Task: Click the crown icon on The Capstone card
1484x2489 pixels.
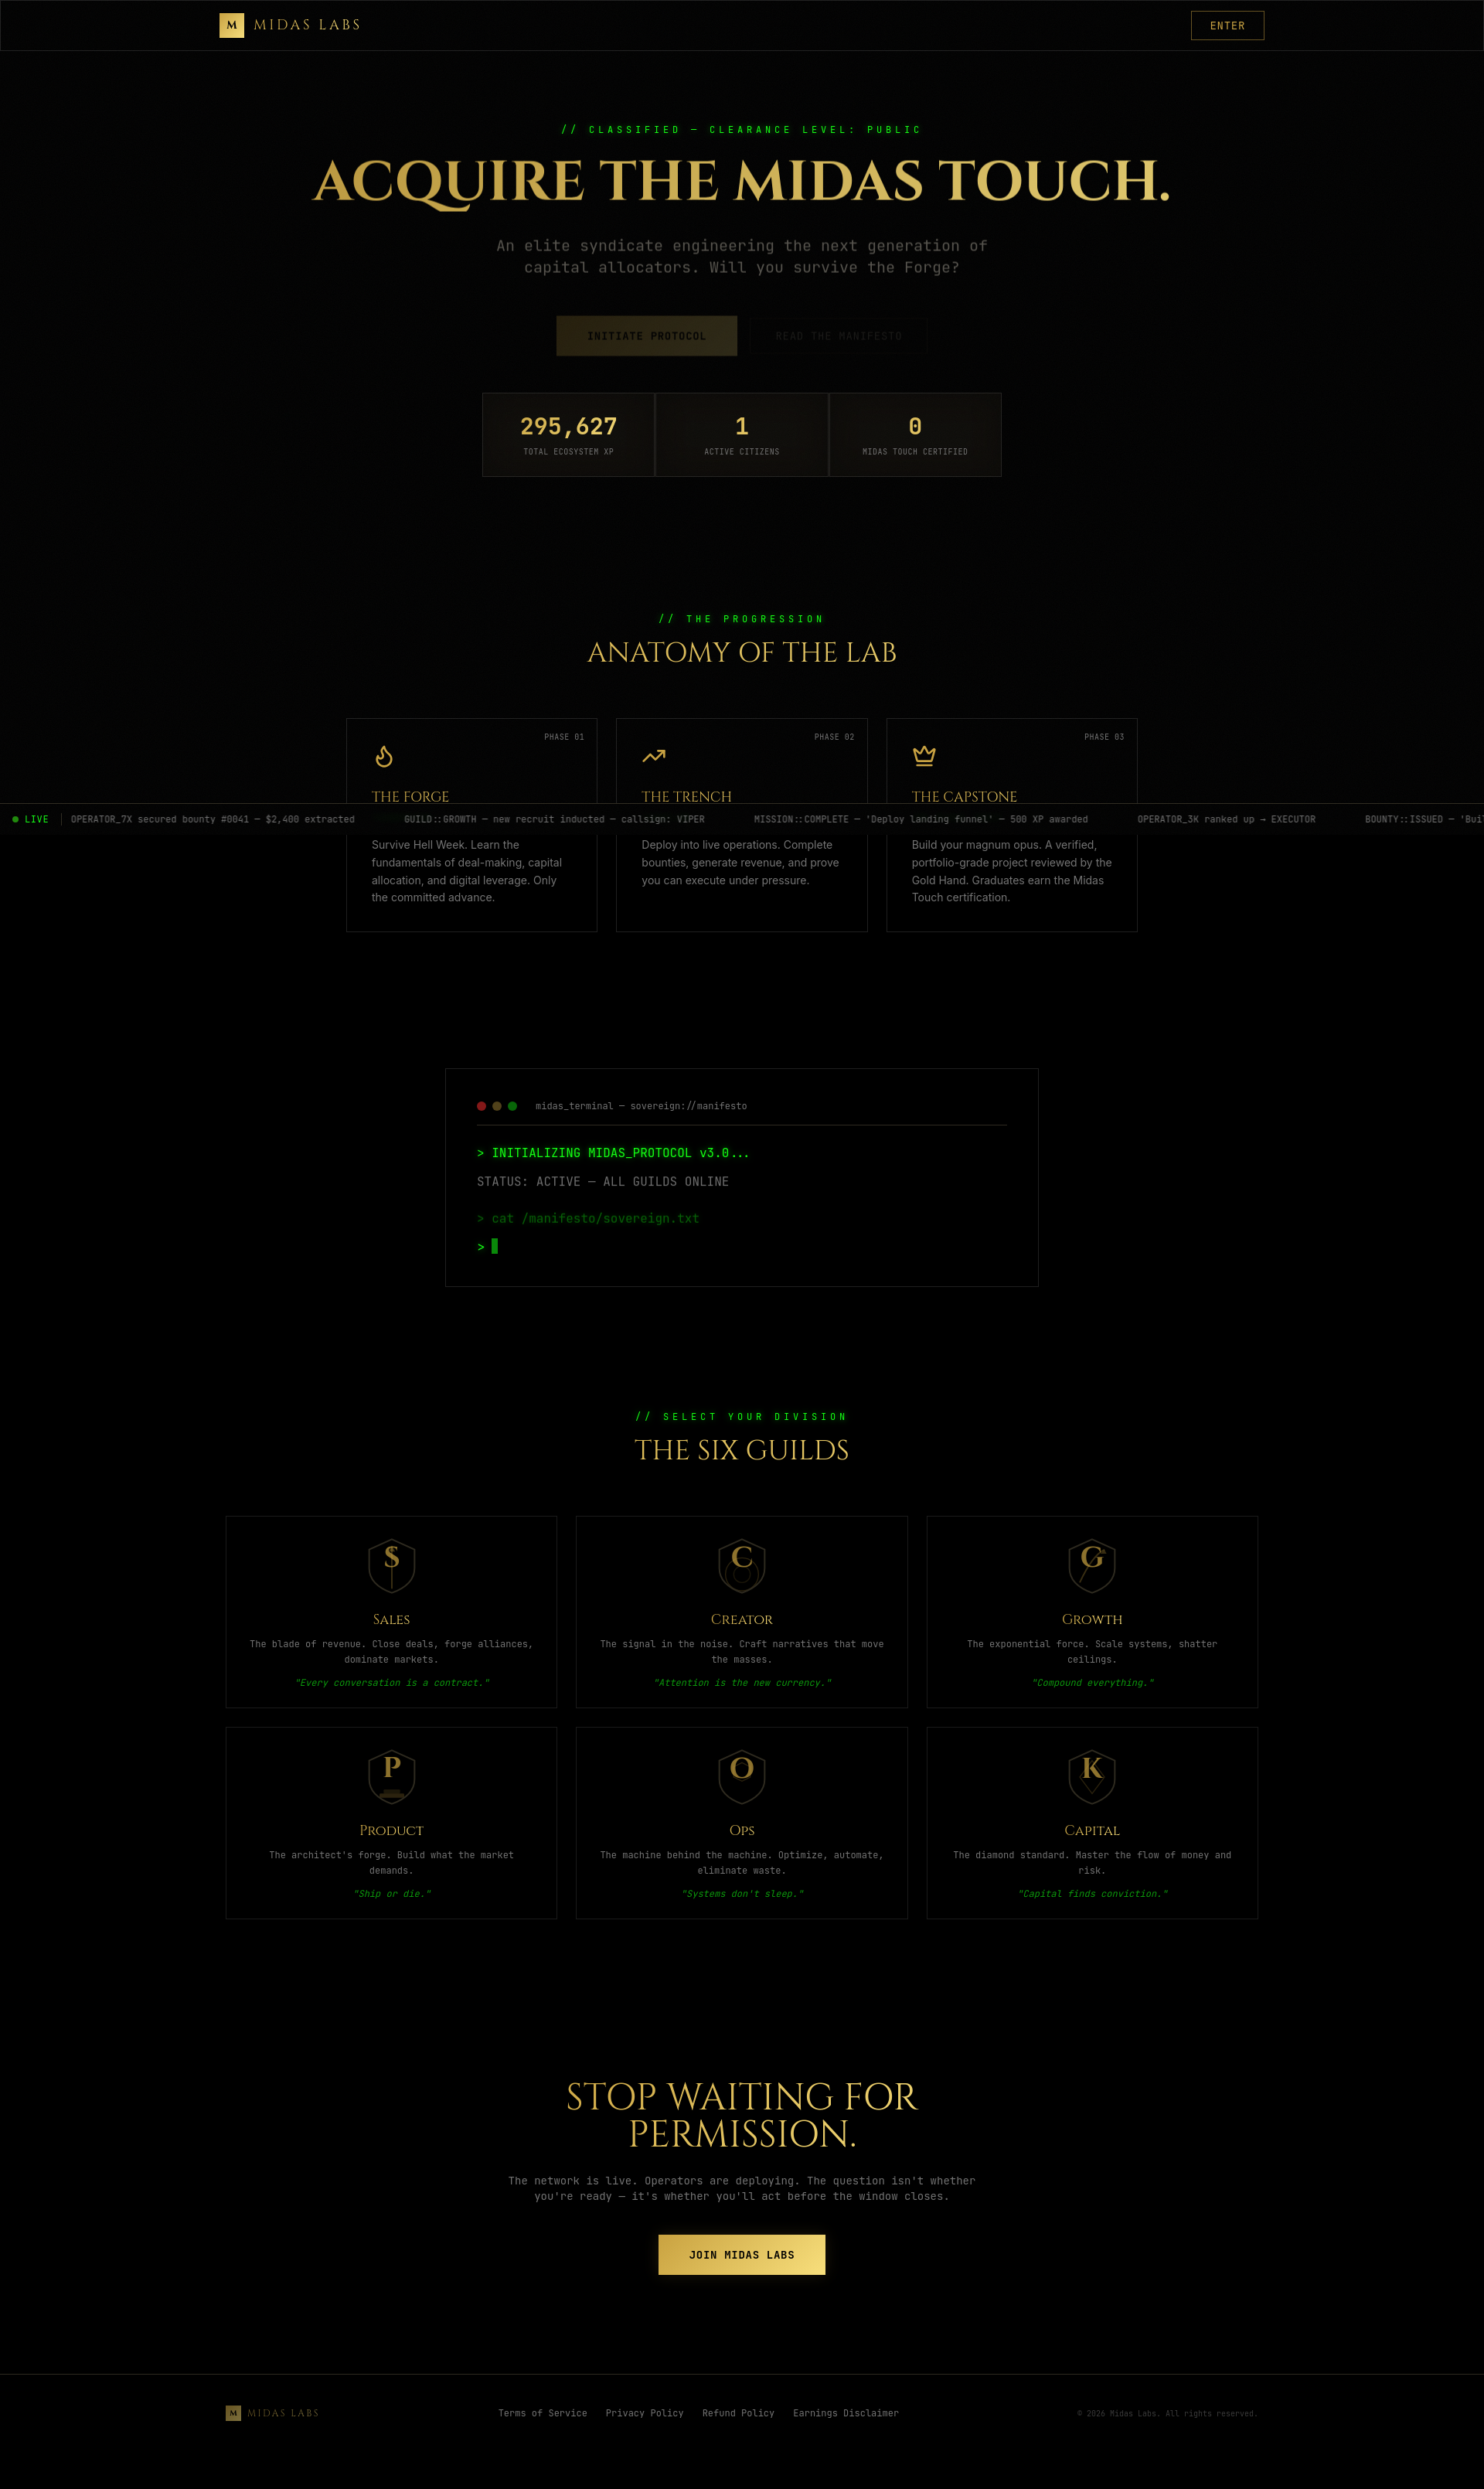Action: [x=924, y=755]
